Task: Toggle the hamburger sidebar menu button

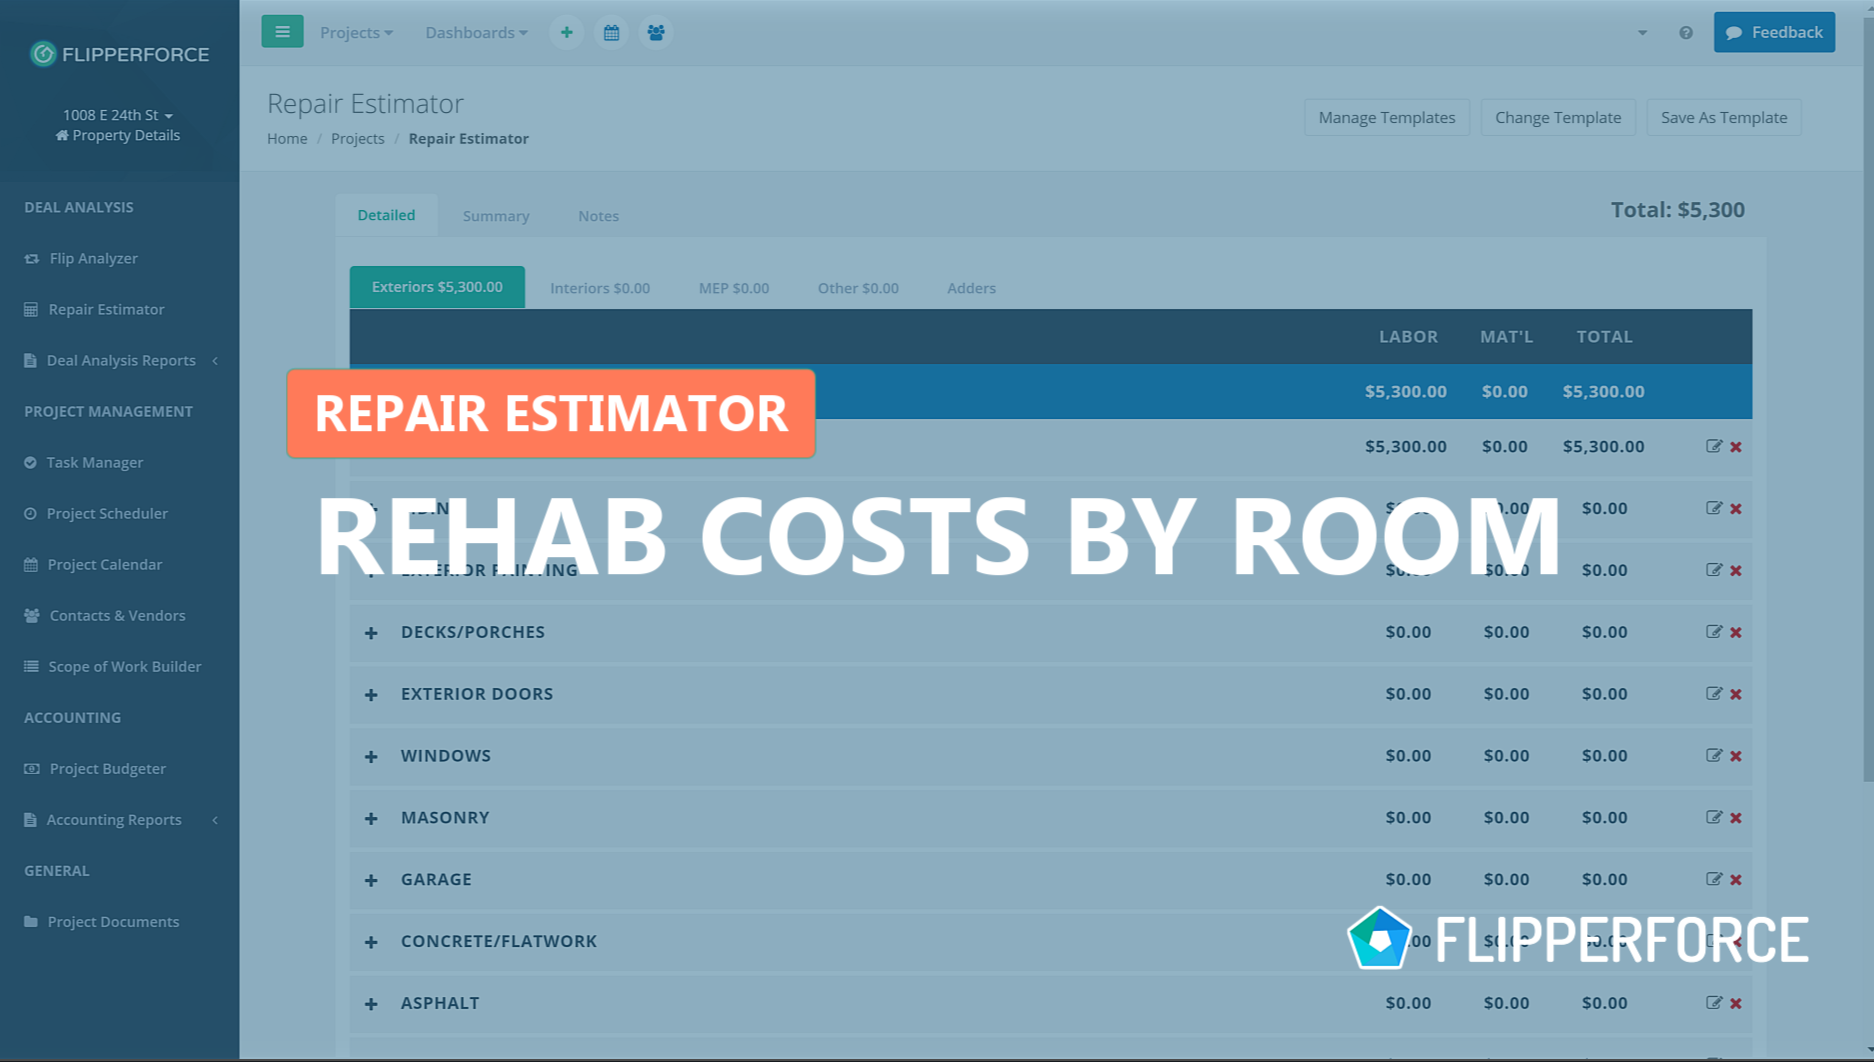Action: click(x=282, y=32)
